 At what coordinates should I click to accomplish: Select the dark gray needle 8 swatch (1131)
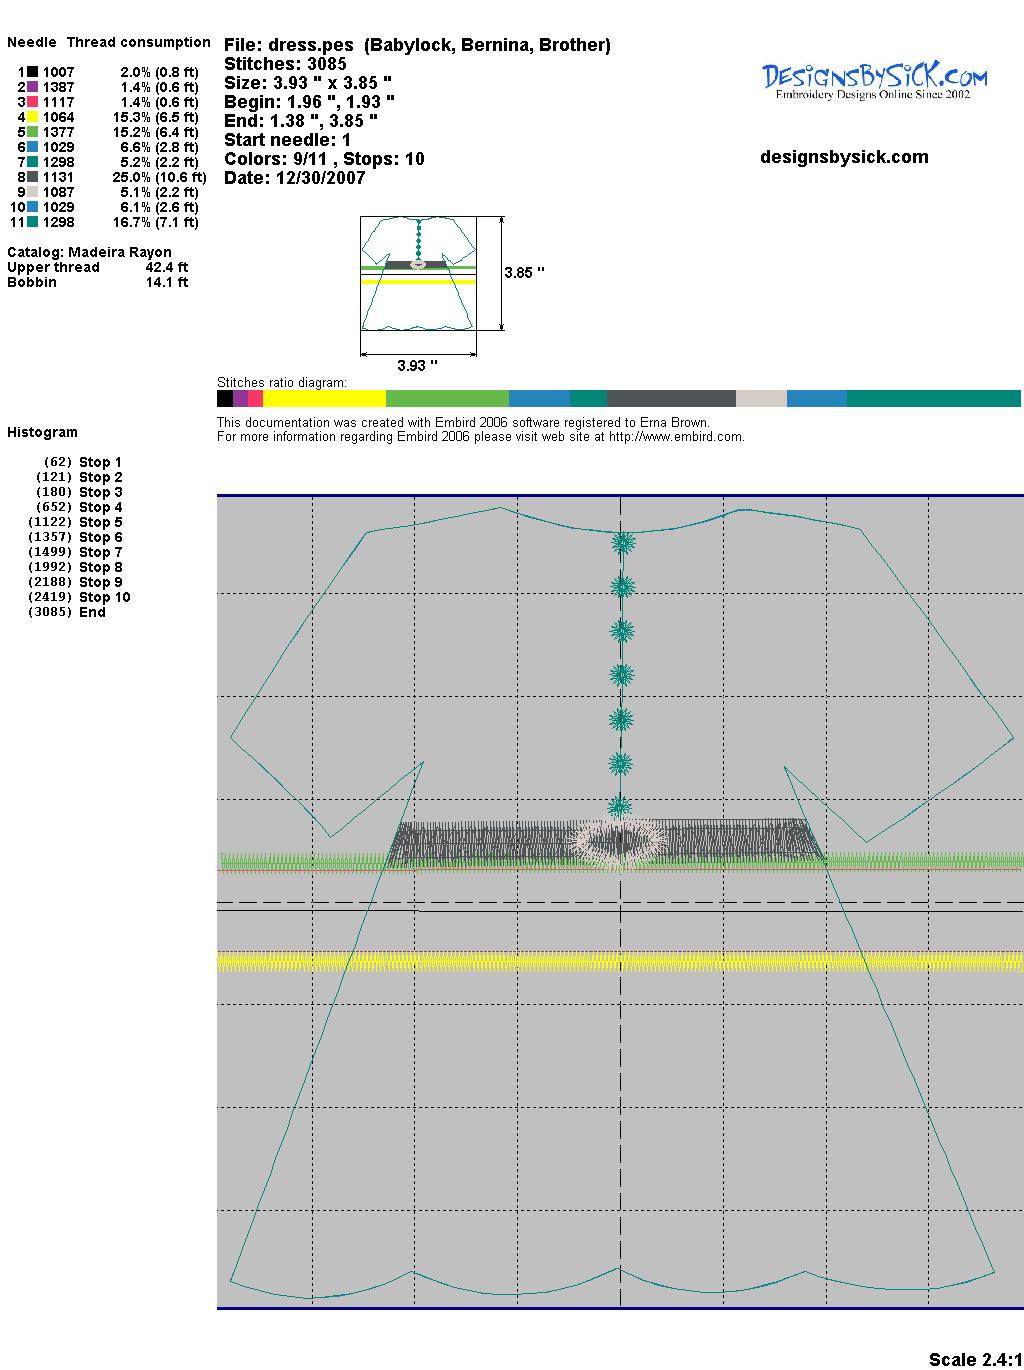point(32,177)
